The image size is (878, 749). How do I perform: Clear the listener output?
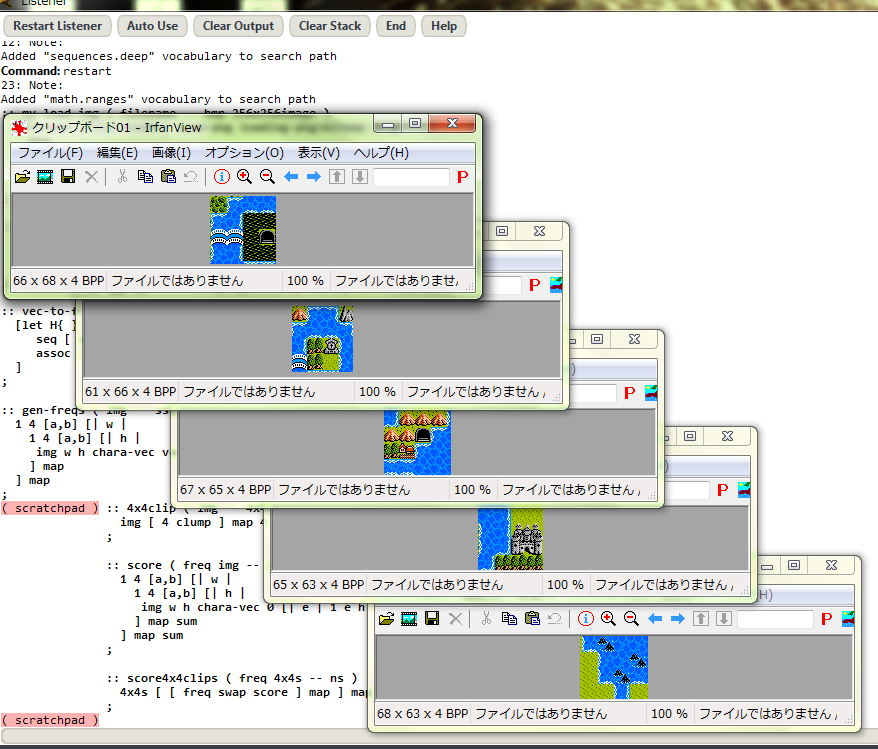pos(238,26)
